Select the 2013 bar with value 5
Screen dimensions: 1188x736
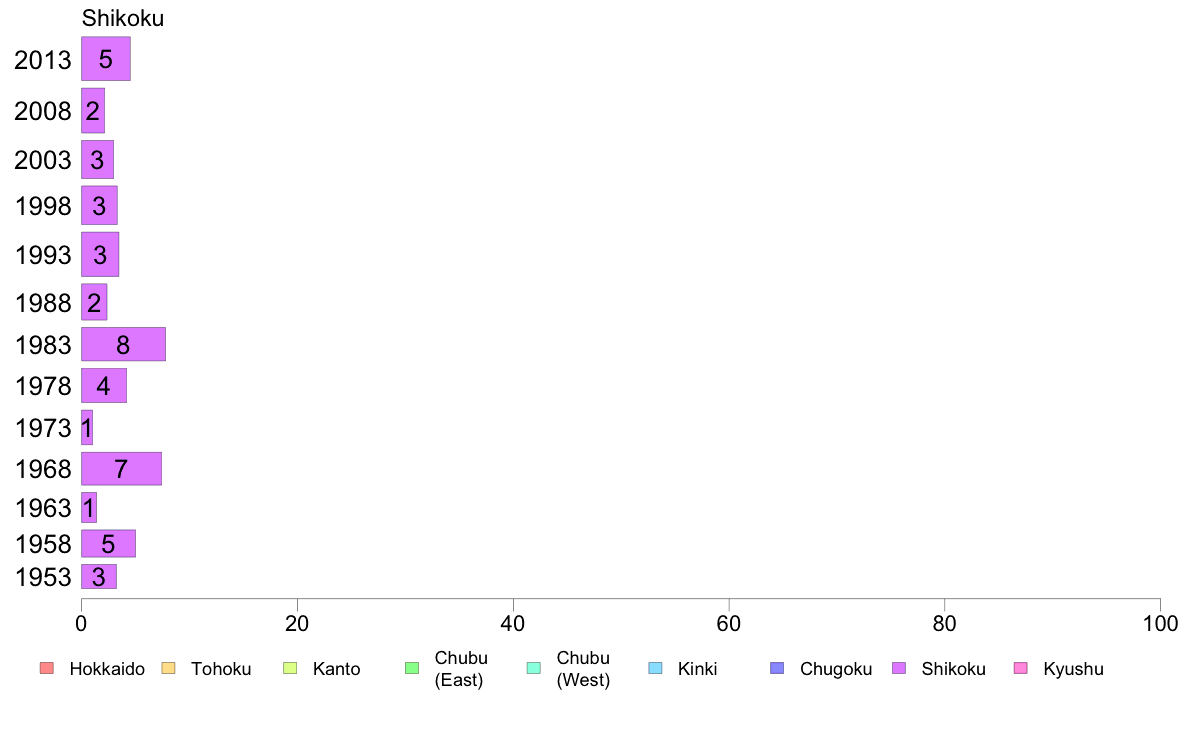tap(106, 58)
